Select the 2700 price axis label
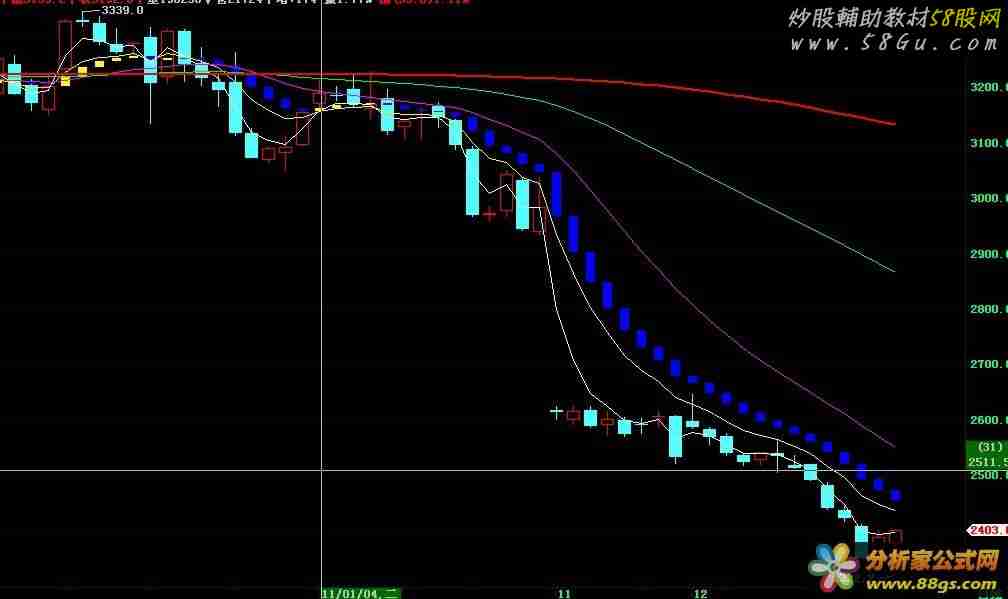The width and height of the screenshot is (1008, 599). [x=989, y=364]
